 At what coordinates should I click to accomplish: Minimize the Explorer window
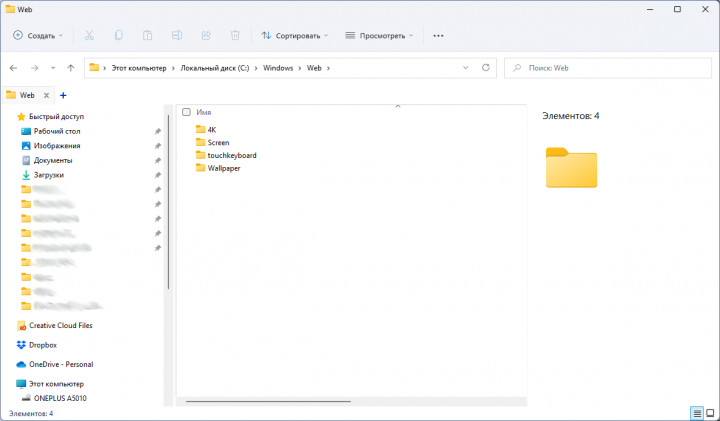point(650,9)
